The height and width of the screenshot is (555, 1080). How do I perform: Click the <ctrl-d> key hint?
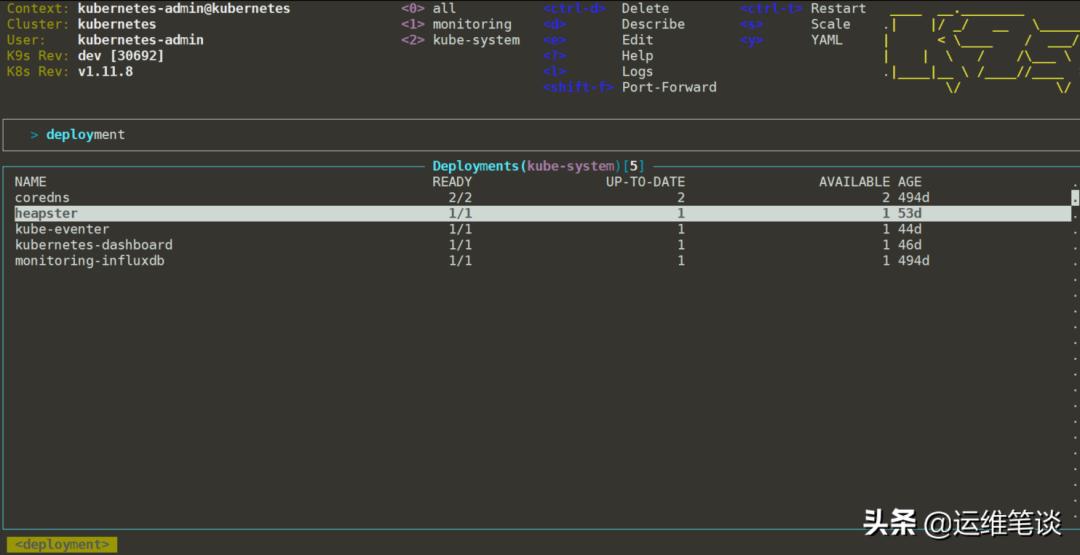pyautogui.click(x=574, y=9)
